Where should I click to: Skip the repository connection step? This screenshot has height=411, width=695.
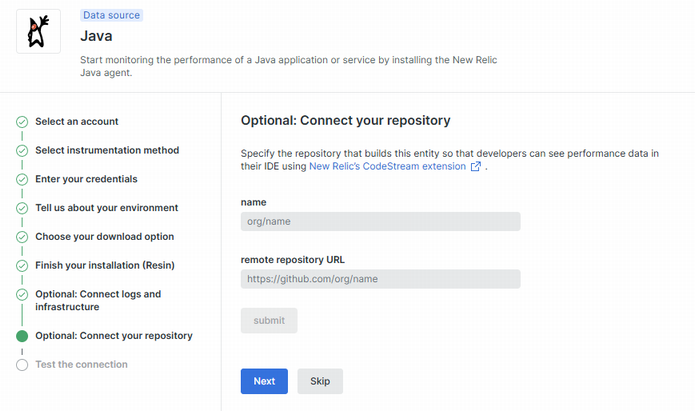(x=320, y=381)
